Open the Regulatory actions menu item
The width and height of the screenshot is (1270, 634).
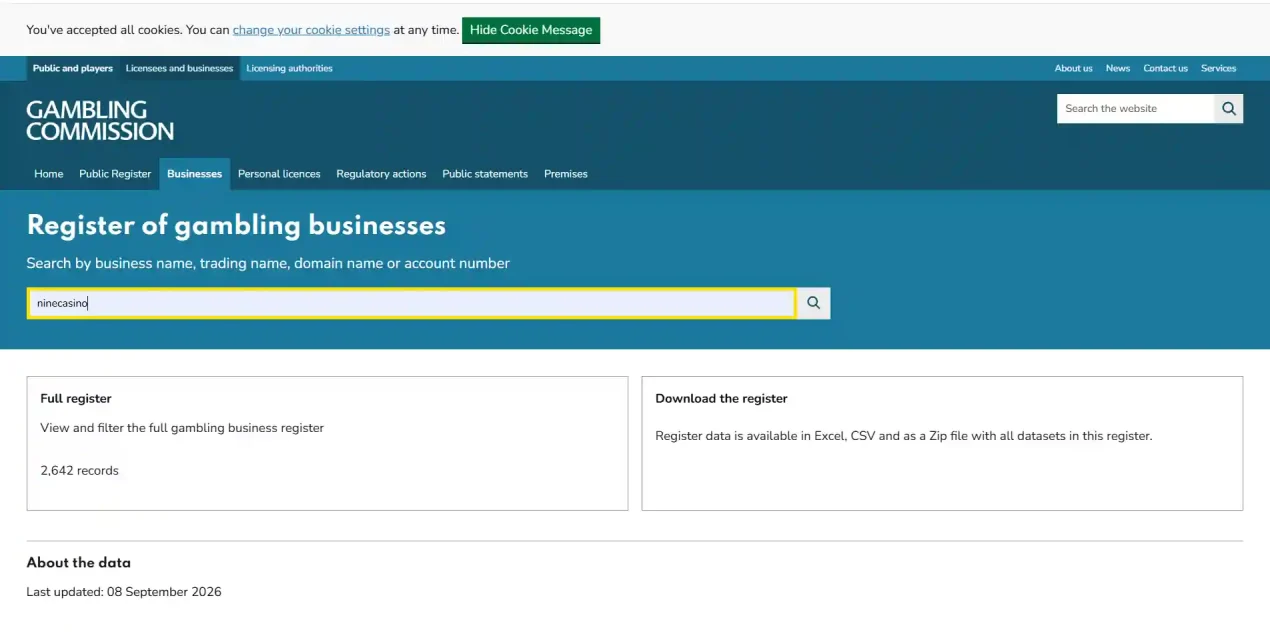(x=381, y=174)
